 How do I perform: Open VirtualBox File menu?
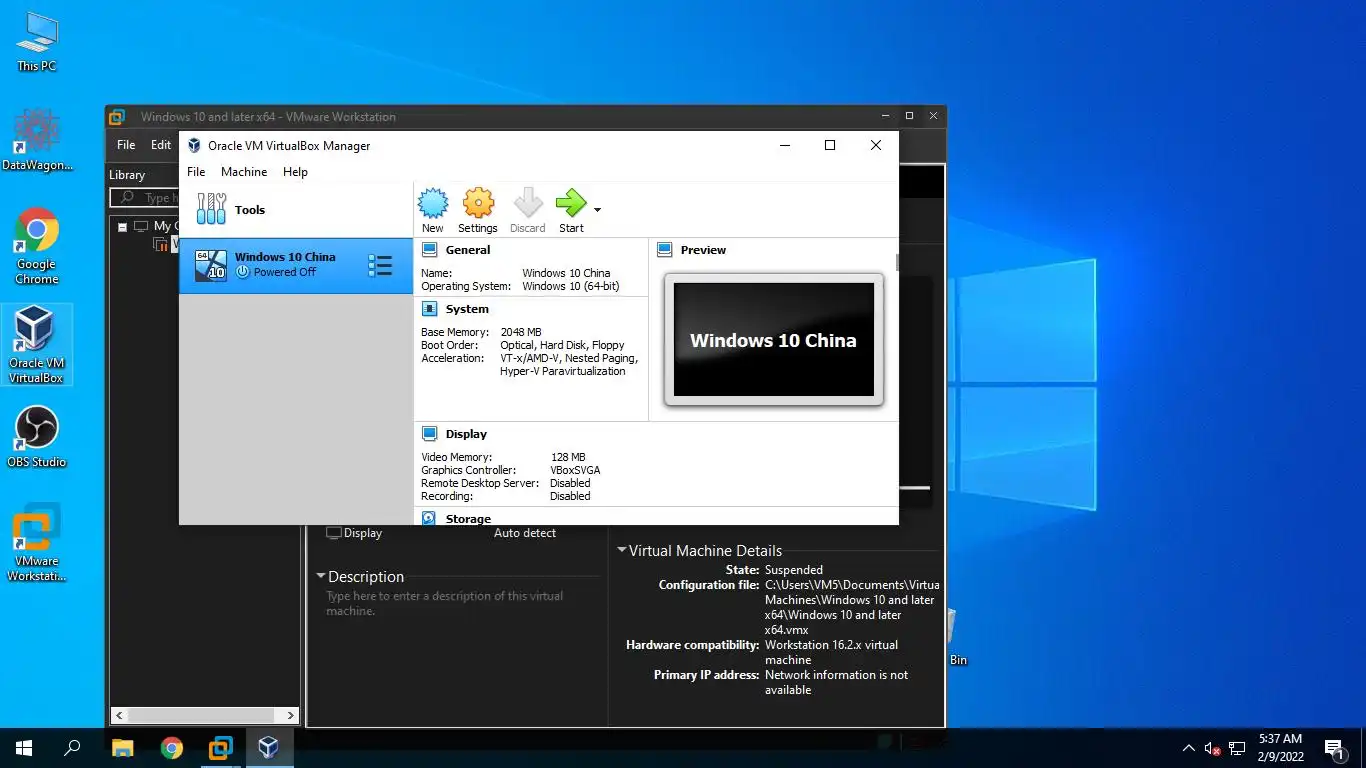coord(196,172)
